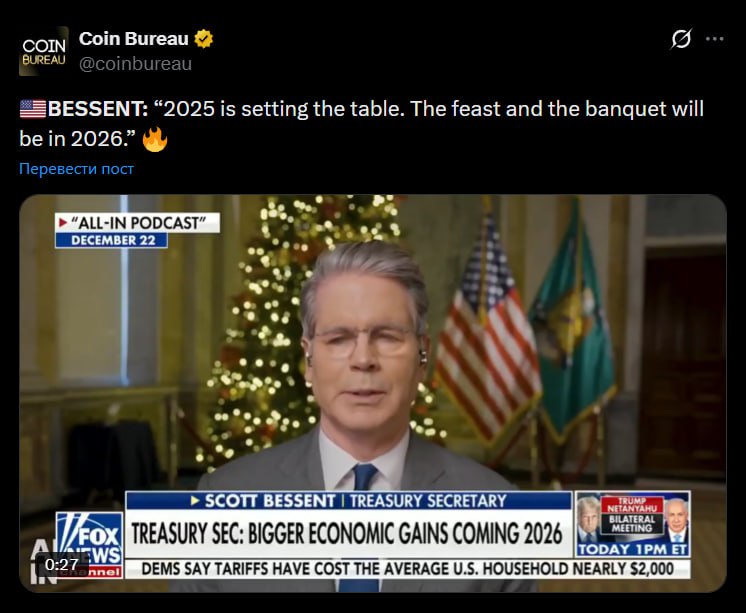Click the December 22 date banner
This screenshot has width=746, height=613.
click(111, 240)
